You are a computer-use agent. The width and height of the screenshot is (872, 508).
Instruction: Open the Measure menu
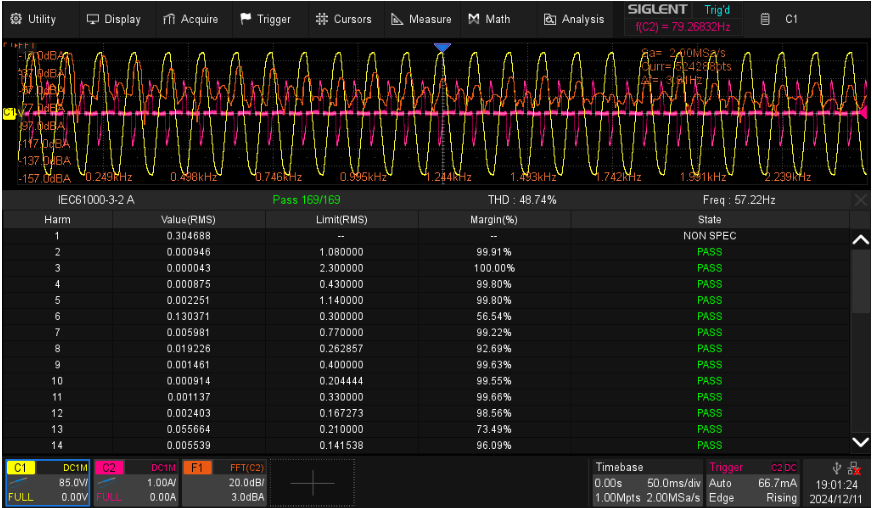tap(421, 19)
